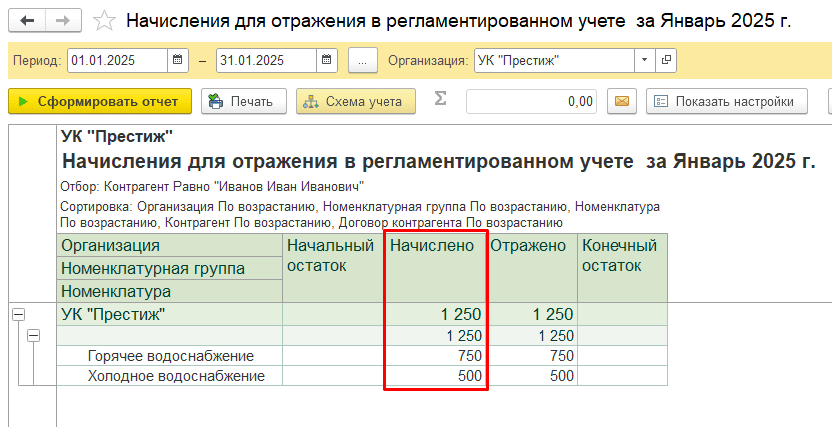Select Начислено total 1 250 in УК "Престиж" row
The width and height of the screenshot is (832, 427).
pyautogui.click(x=435, y=314)
